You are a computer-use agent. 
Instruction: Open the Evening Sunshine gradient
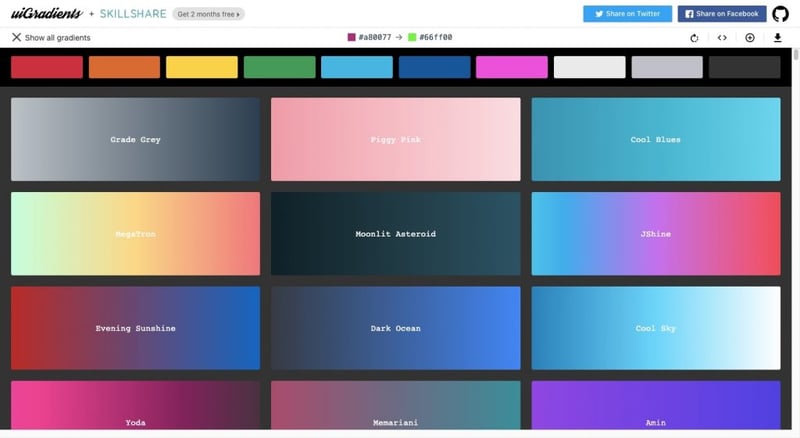135,328
